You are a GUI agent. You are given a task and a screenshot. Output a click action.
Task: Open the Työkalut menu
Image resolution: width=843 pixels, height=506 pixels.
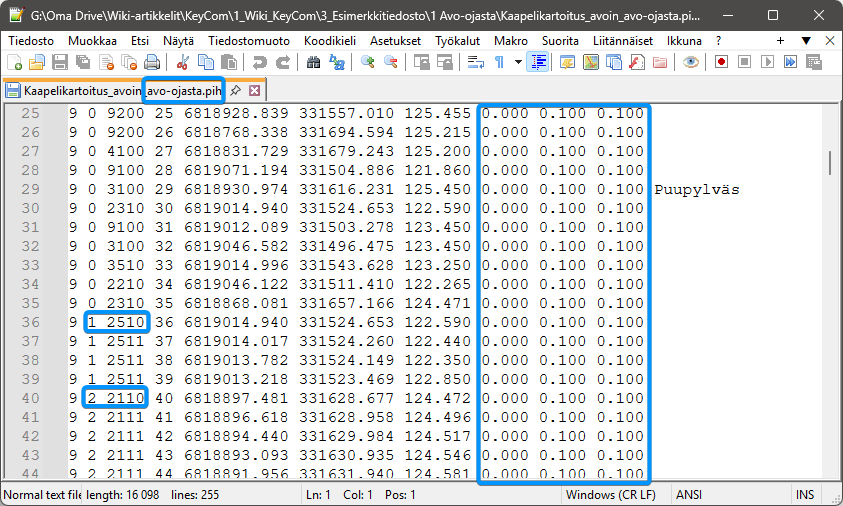tap(458, 40)
